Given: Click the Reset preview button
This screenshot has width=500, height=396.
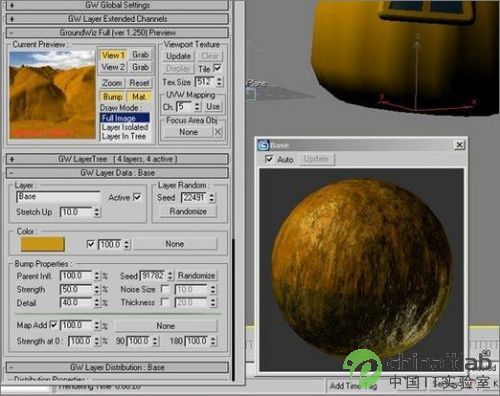Looking at the screenshot, I should click(139, 83).
